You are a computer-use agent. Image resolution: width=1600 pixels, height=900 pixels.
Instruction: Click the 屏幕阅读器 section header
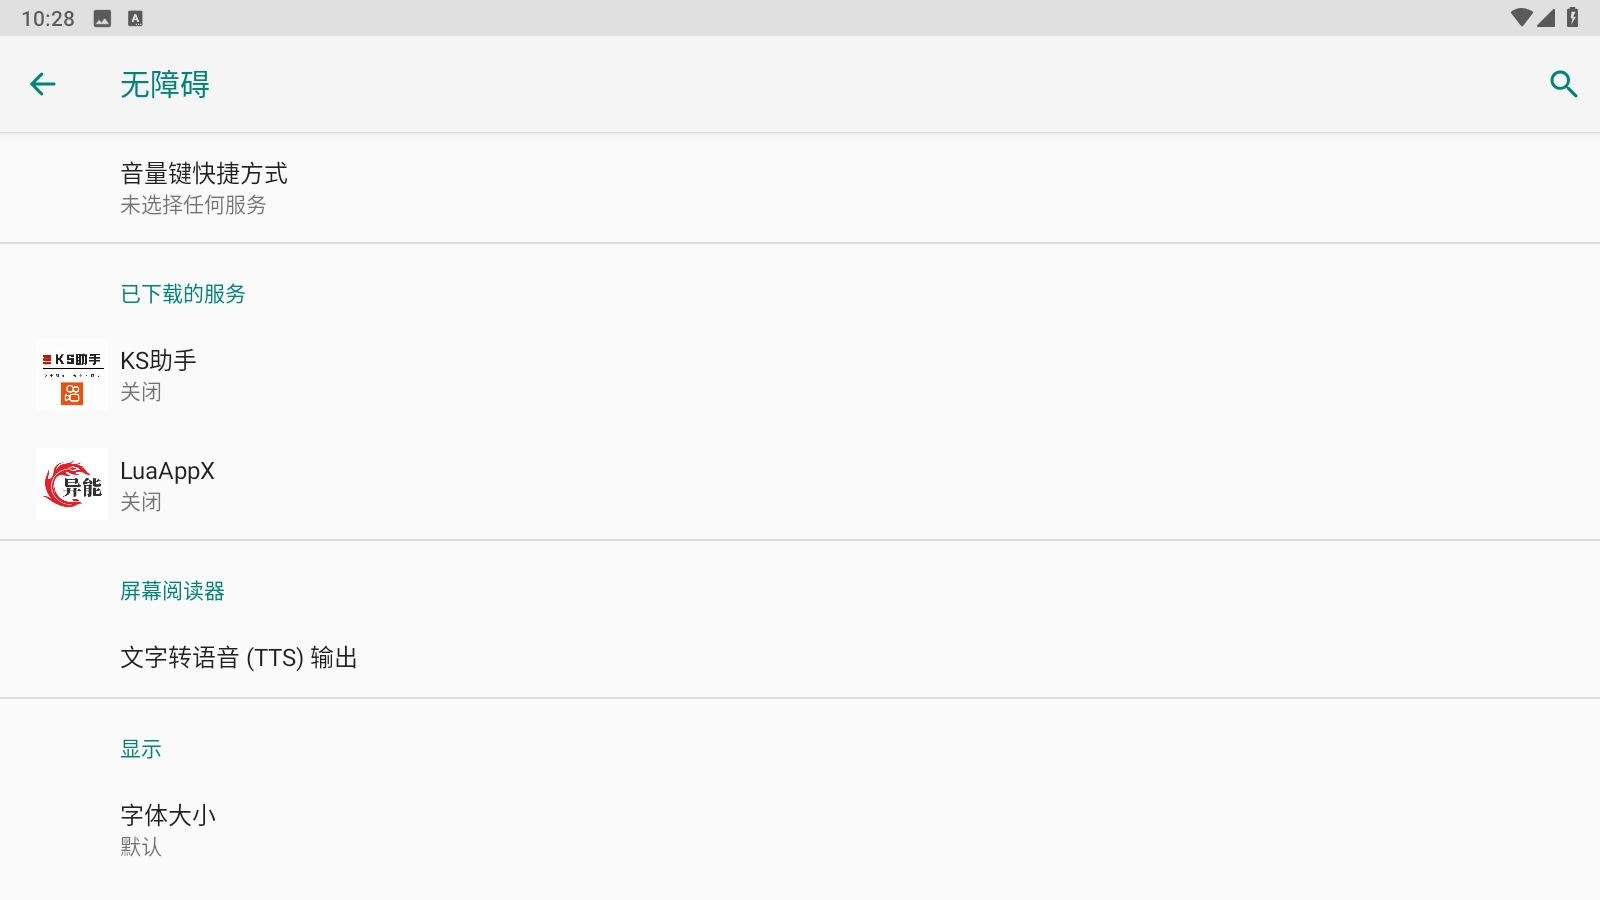click(172, 591)
